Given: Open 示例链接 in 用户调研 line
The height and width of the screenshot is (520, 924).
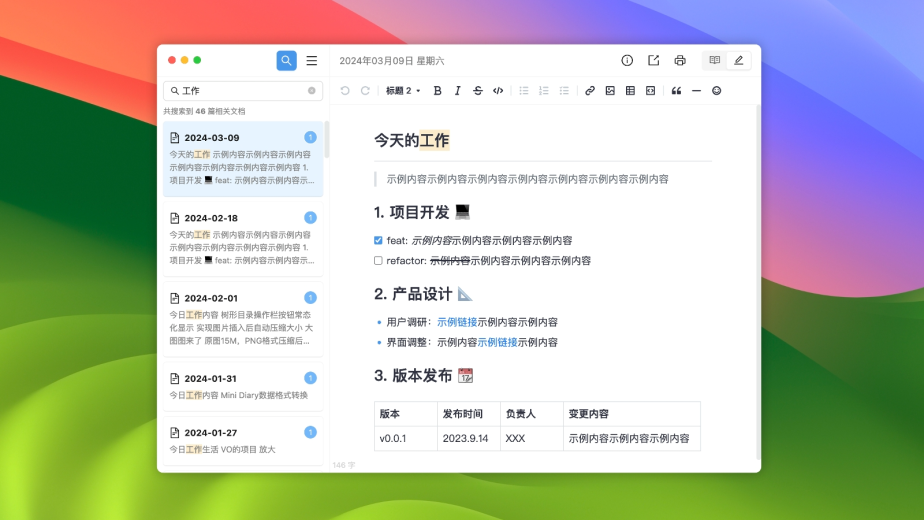Looking at the screenshot, I should tap(457, 322).
